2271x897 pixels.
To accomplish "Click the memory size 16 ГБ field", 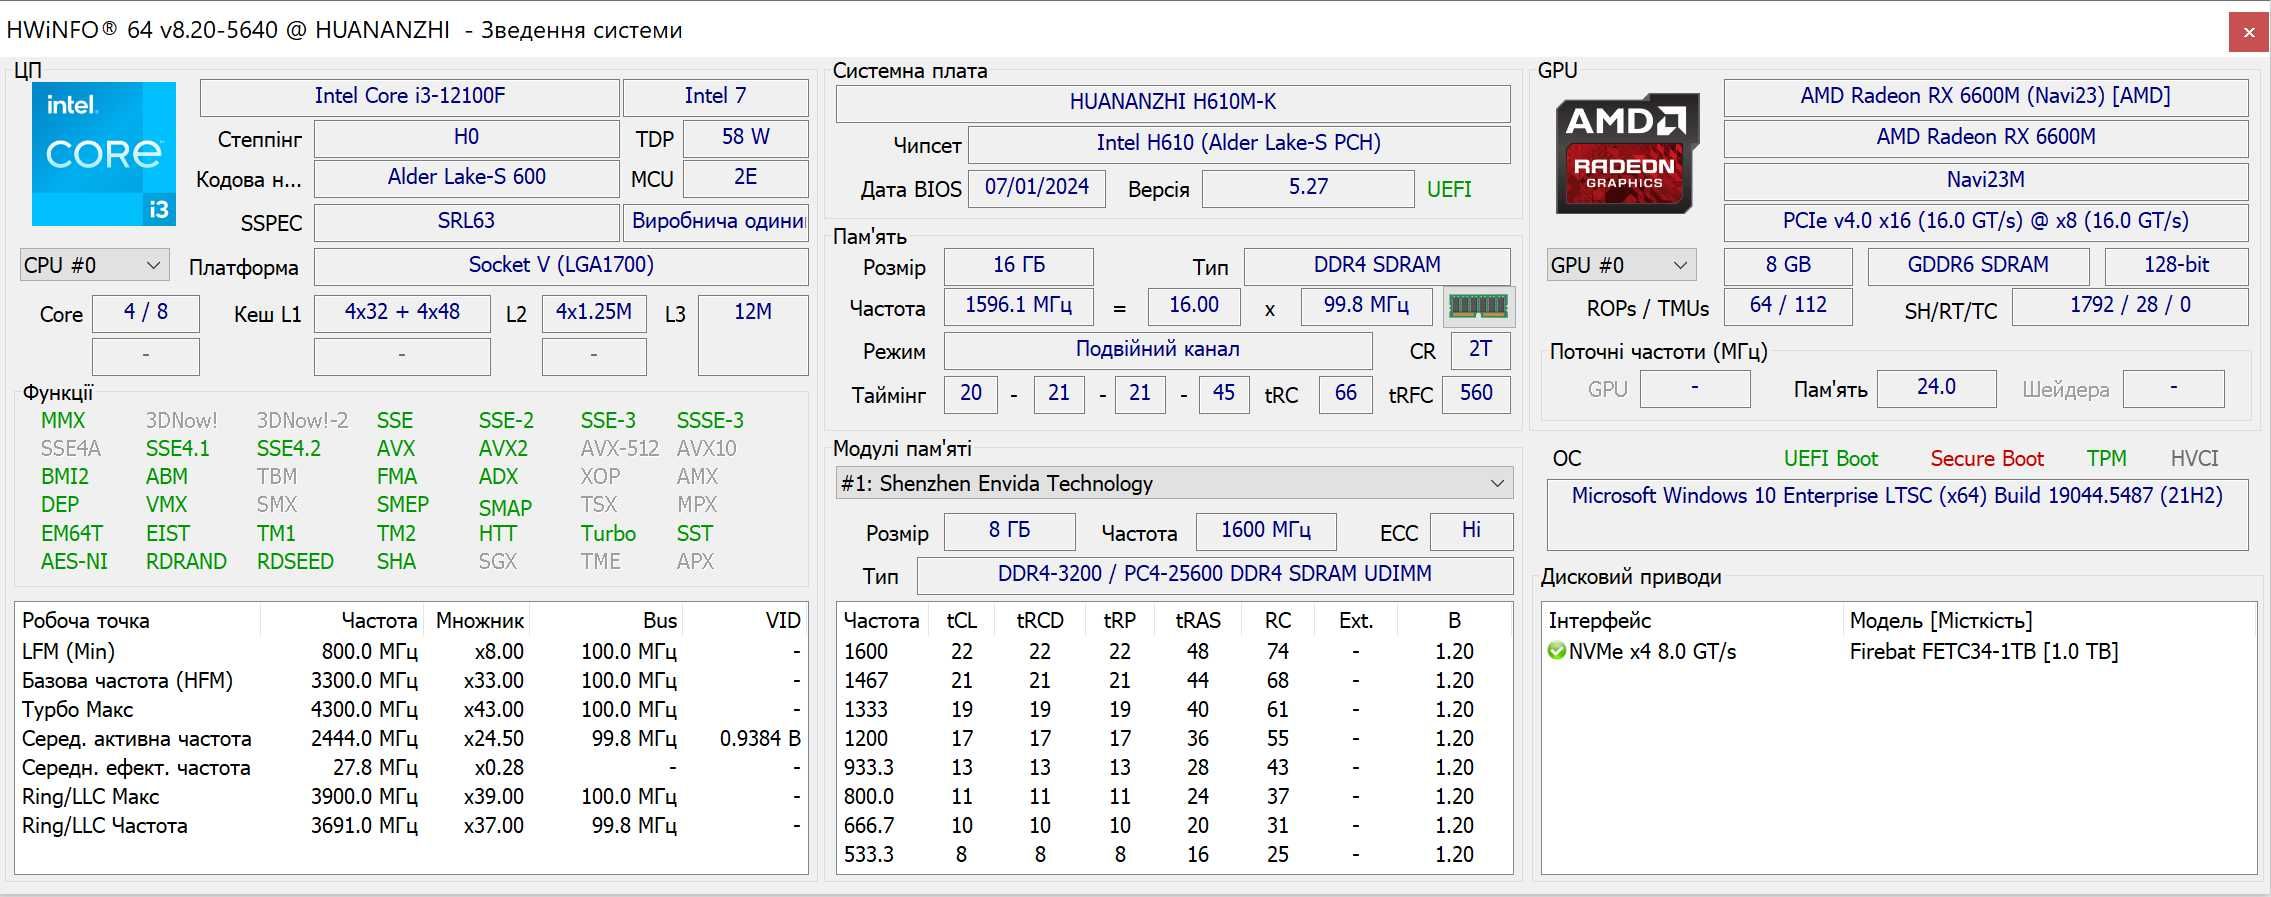I will coord(1019,266).
